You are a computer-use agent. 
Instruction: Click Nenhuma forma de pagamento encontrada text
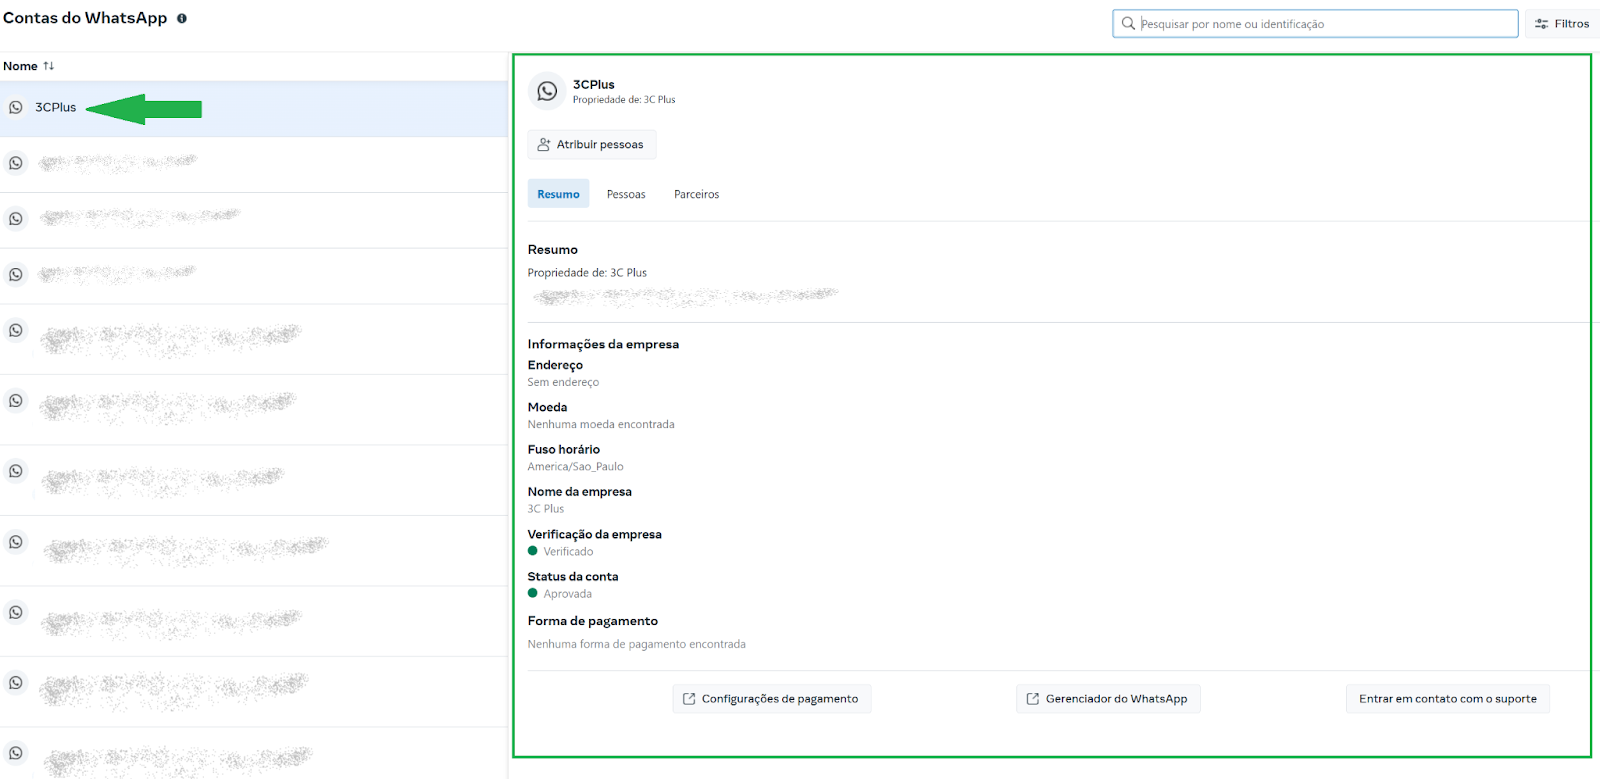click(x=636, y=644)
